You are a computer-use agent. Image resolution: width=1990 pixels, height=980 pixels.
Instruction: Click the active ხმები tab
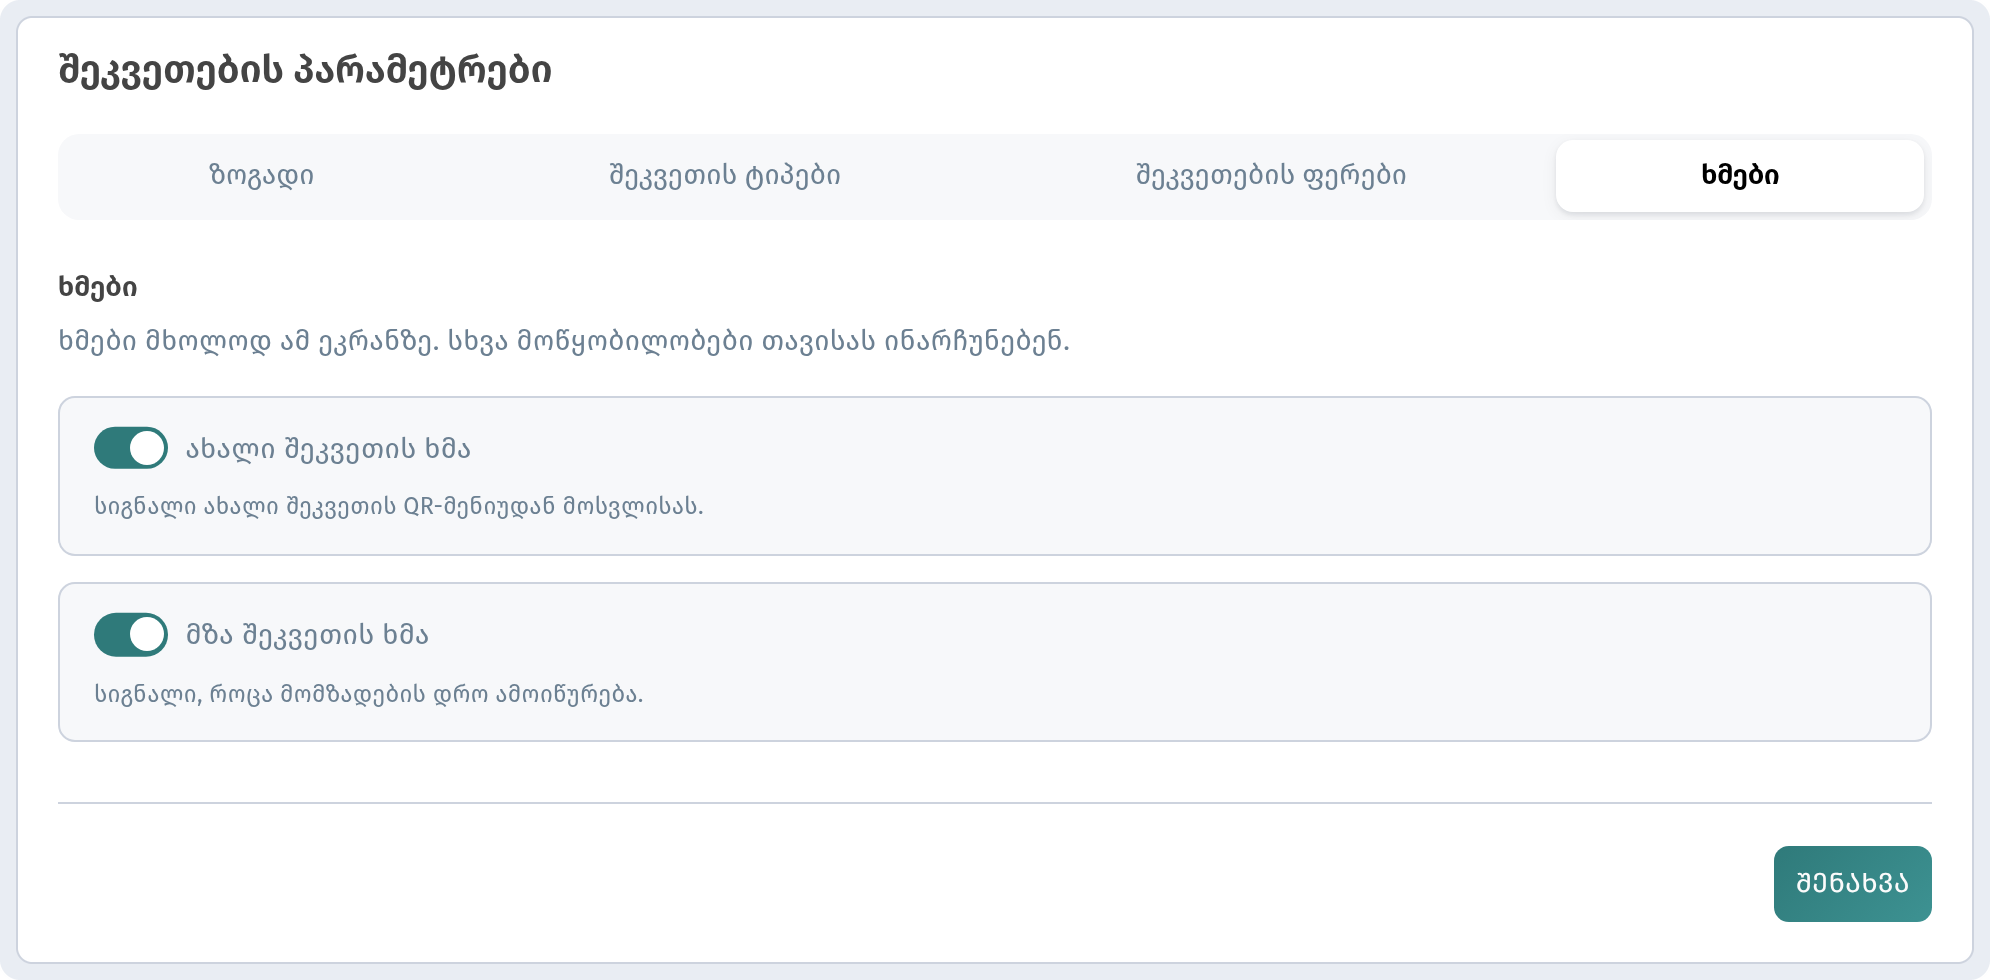[1740, 176]
